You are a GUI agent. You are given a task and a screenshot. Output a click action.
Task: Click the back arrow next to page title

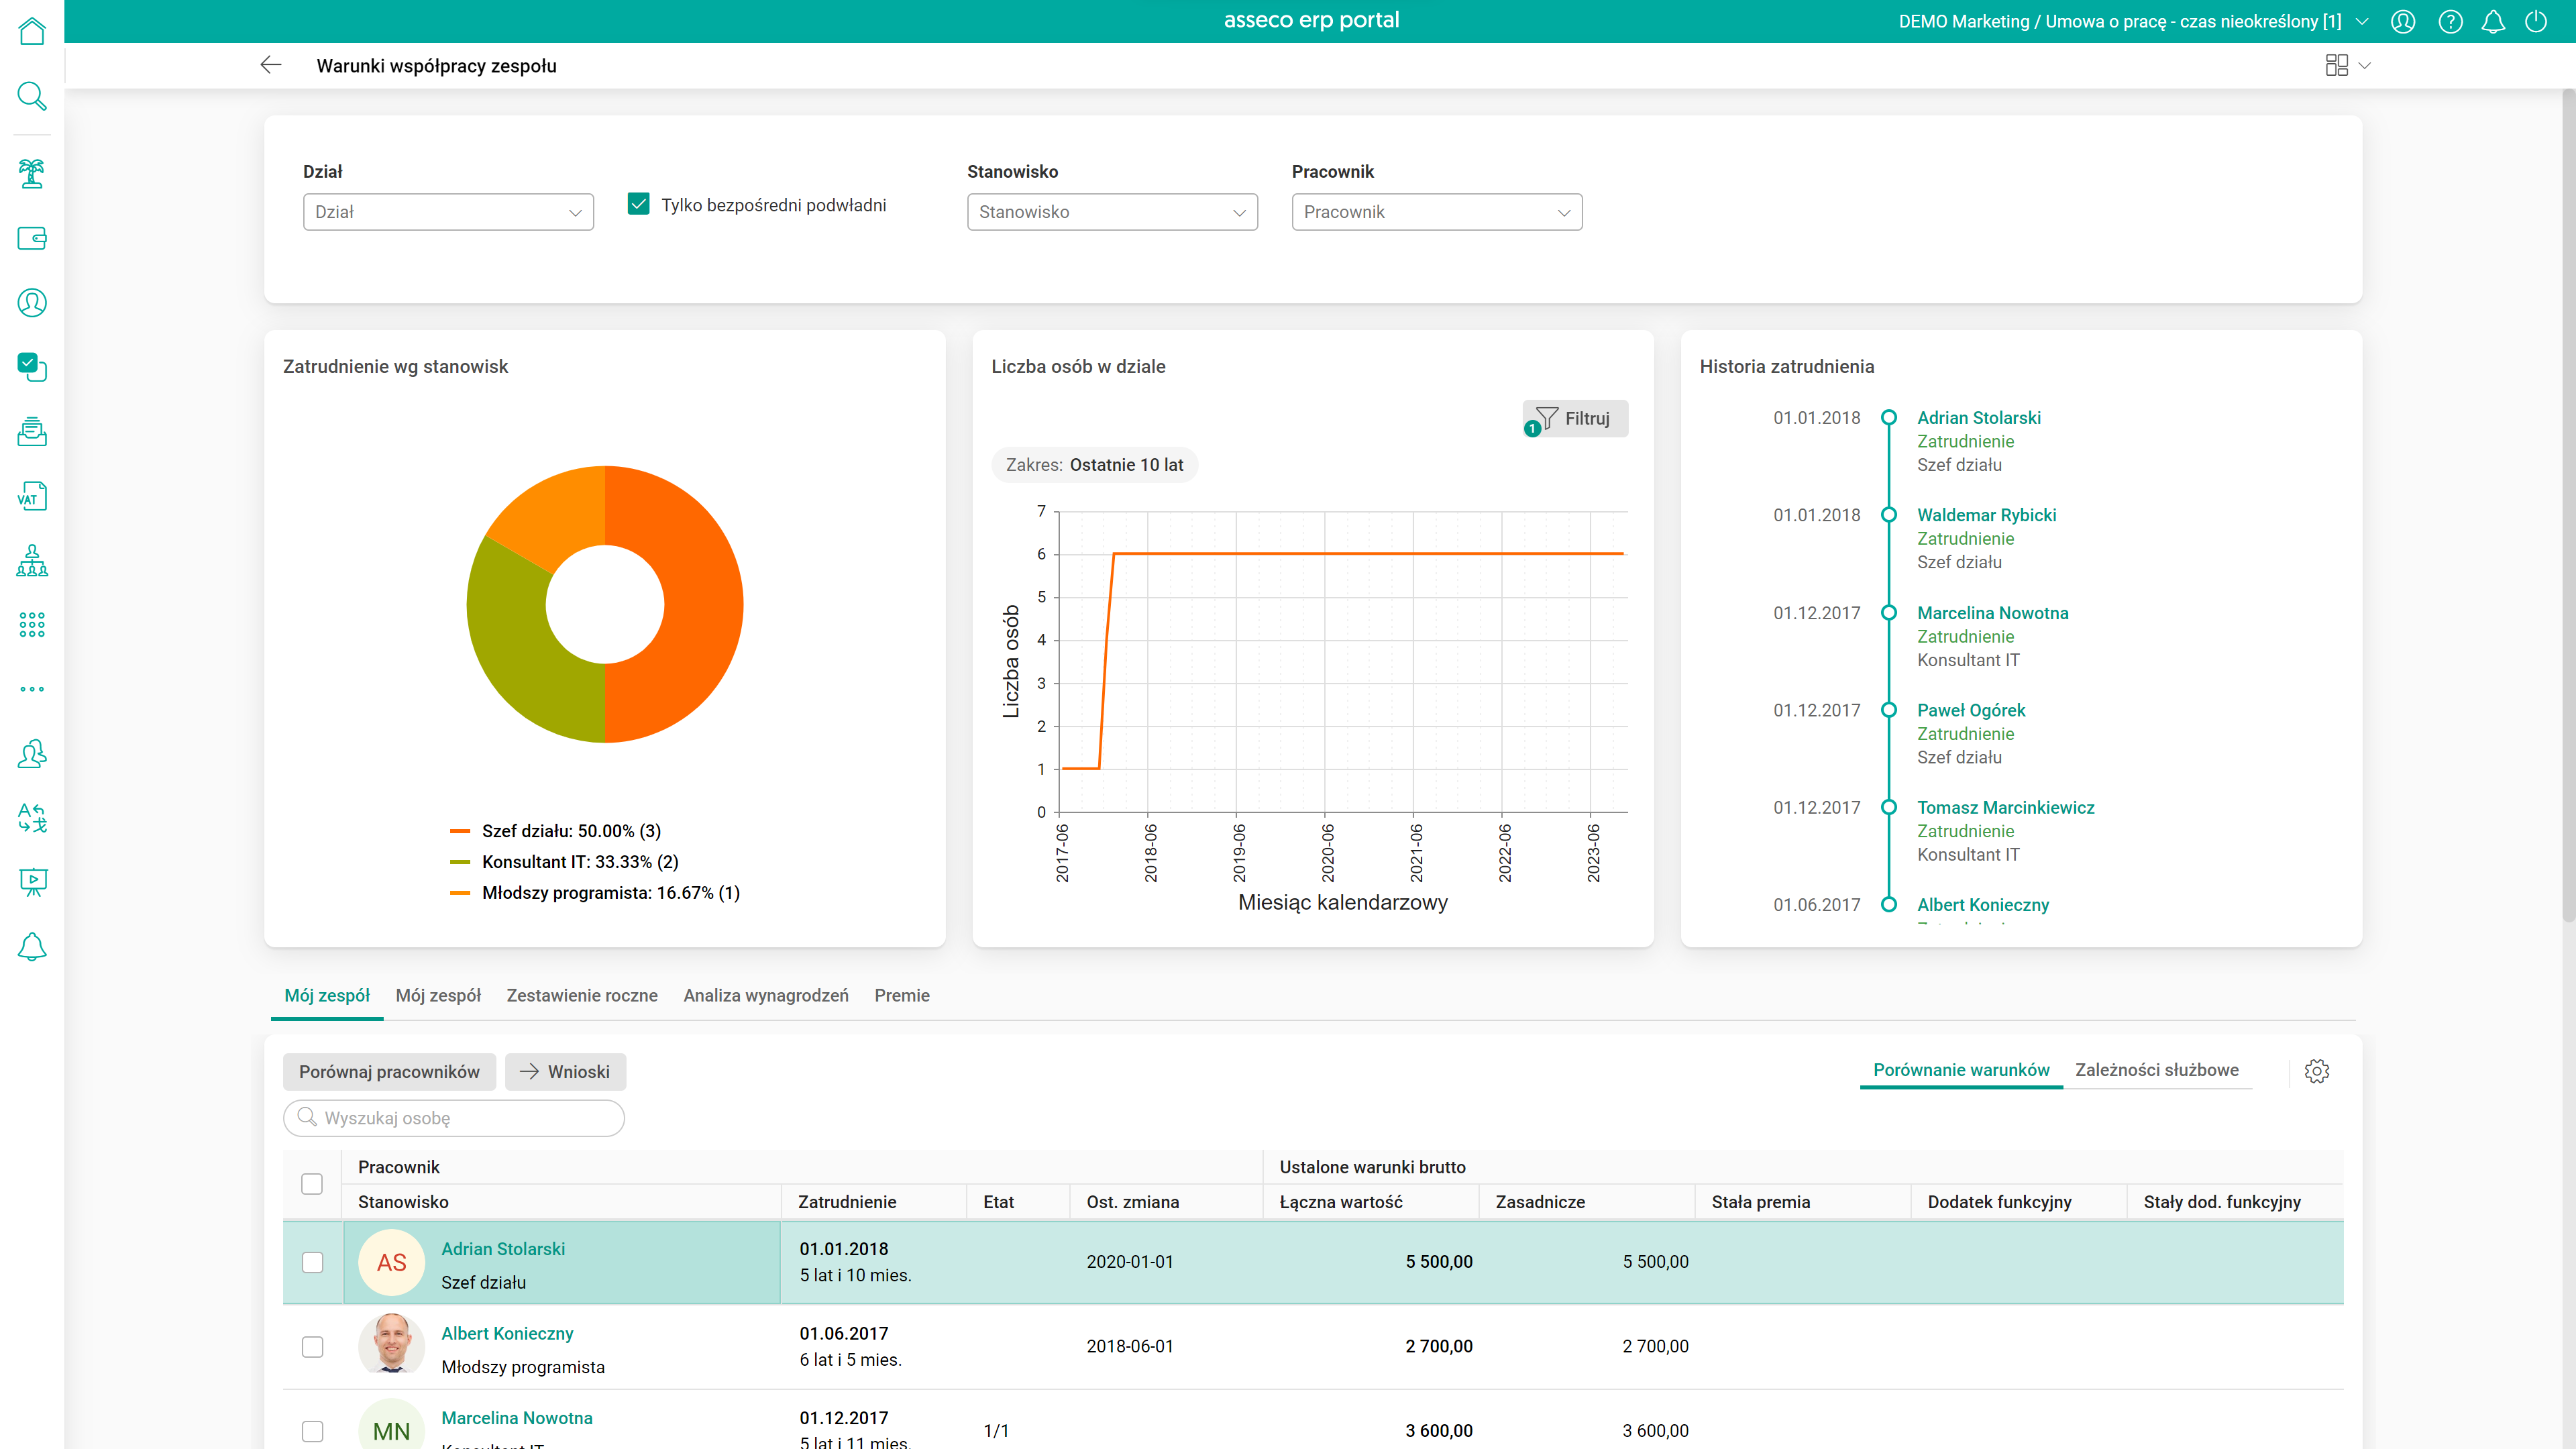[270, 66]
